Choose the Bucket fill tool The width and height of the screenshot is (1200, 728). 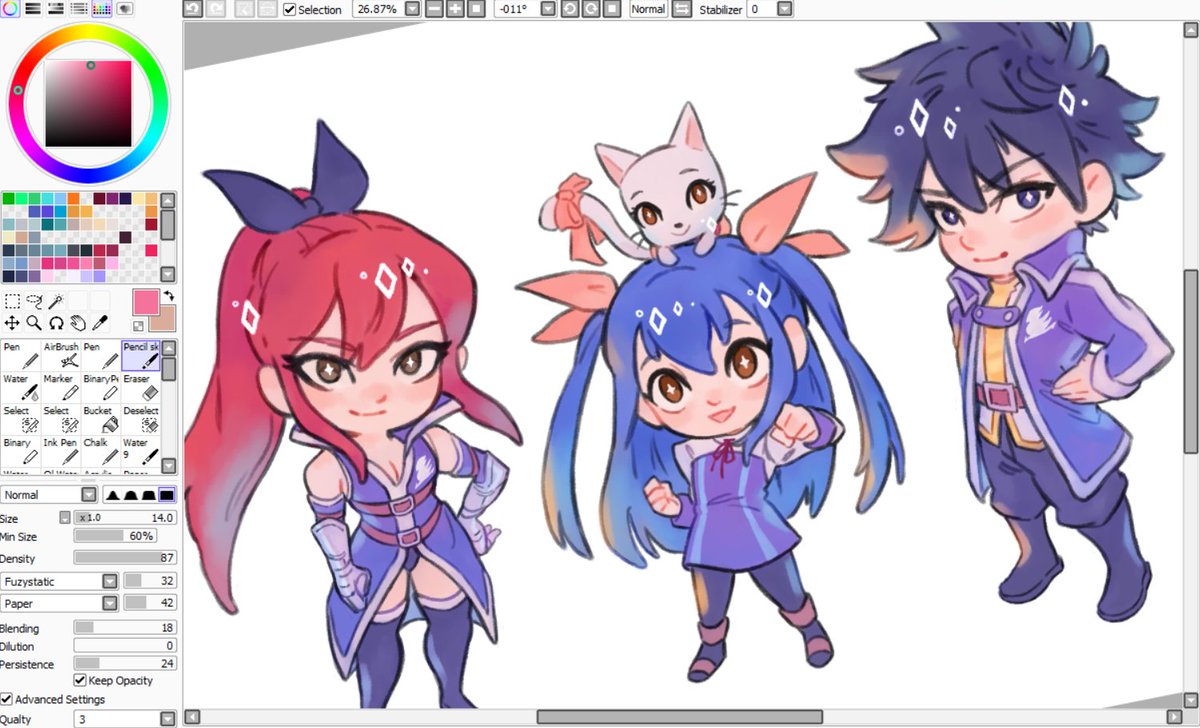(101, 419)
